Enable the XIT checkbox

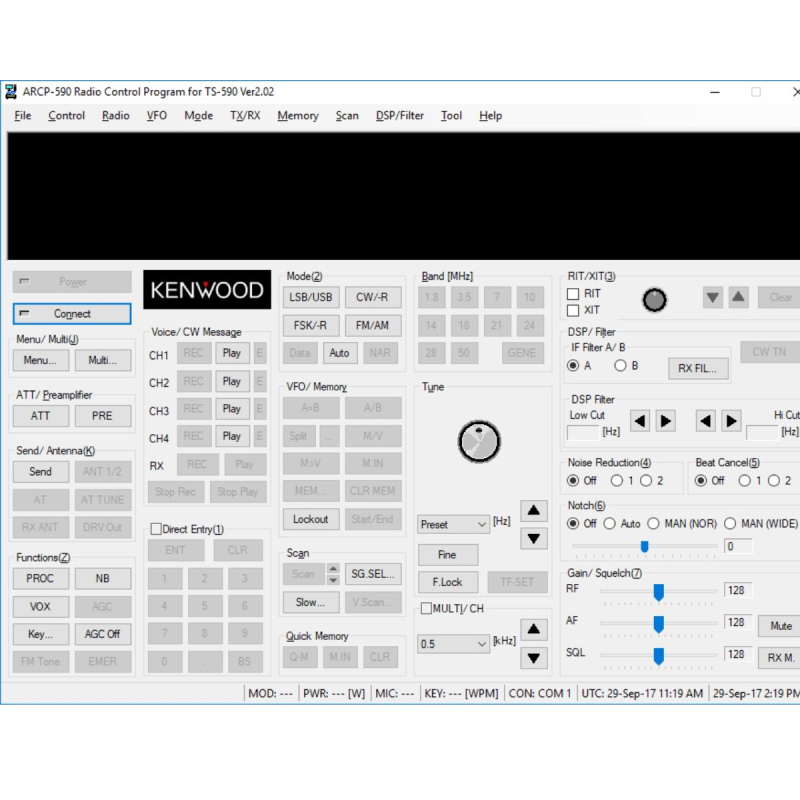click(573, 310)
